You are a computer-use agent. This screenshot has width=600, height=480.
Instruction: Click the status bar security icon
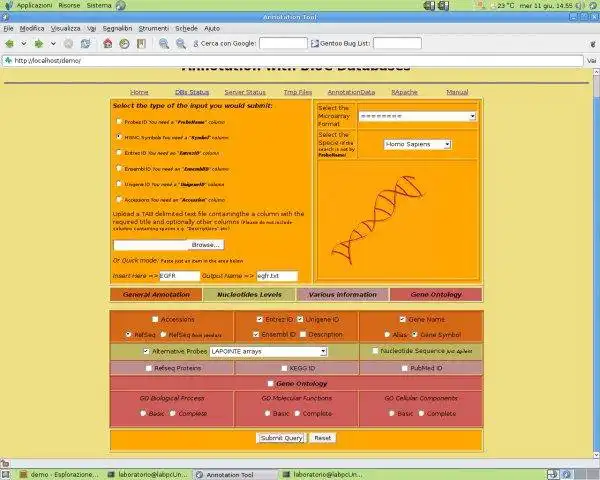pyautogui.click(x=4, y=463)
